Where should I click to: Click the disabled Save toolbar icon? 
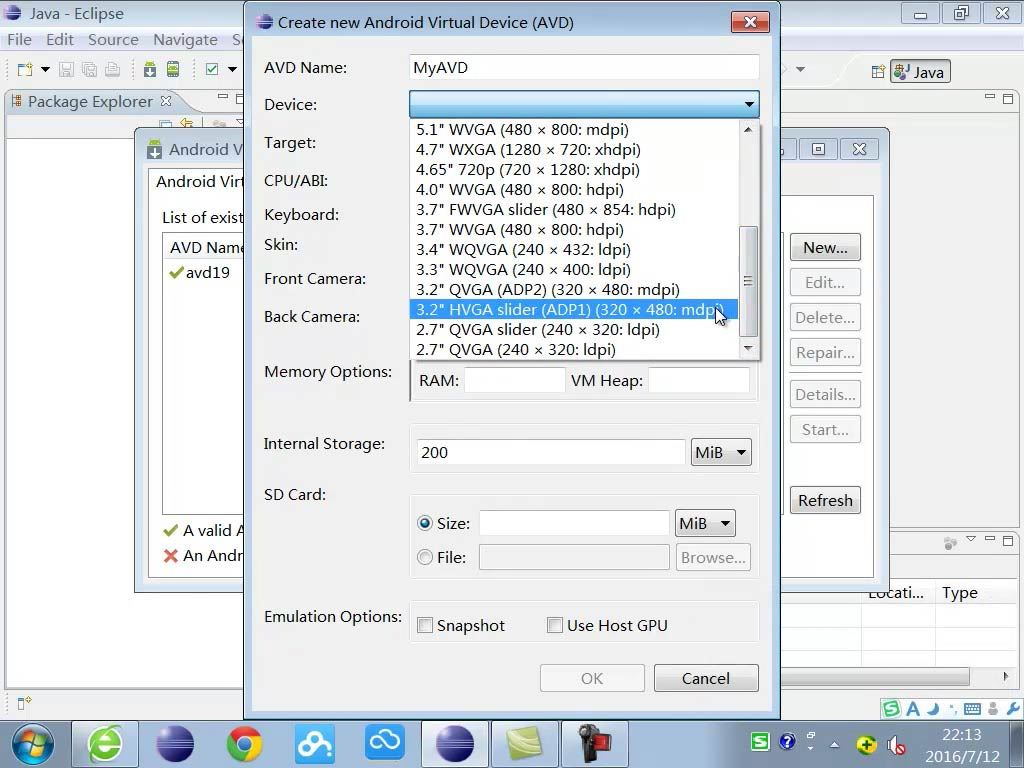click(x=66, y=69)
